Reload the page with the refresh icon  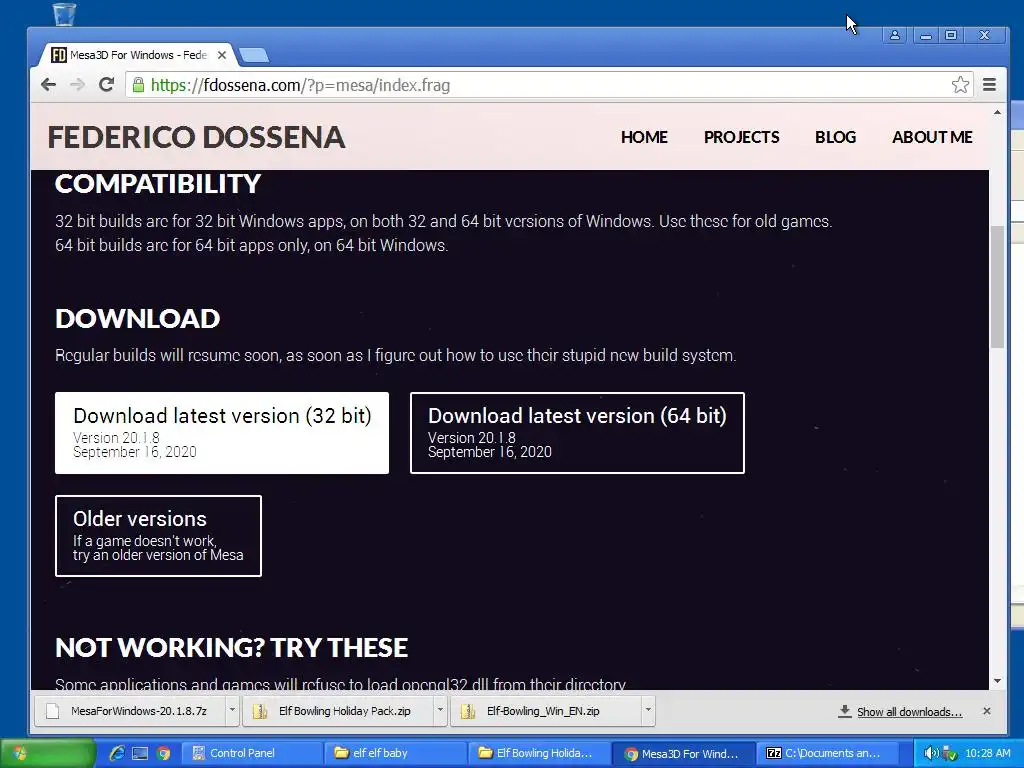106,84
